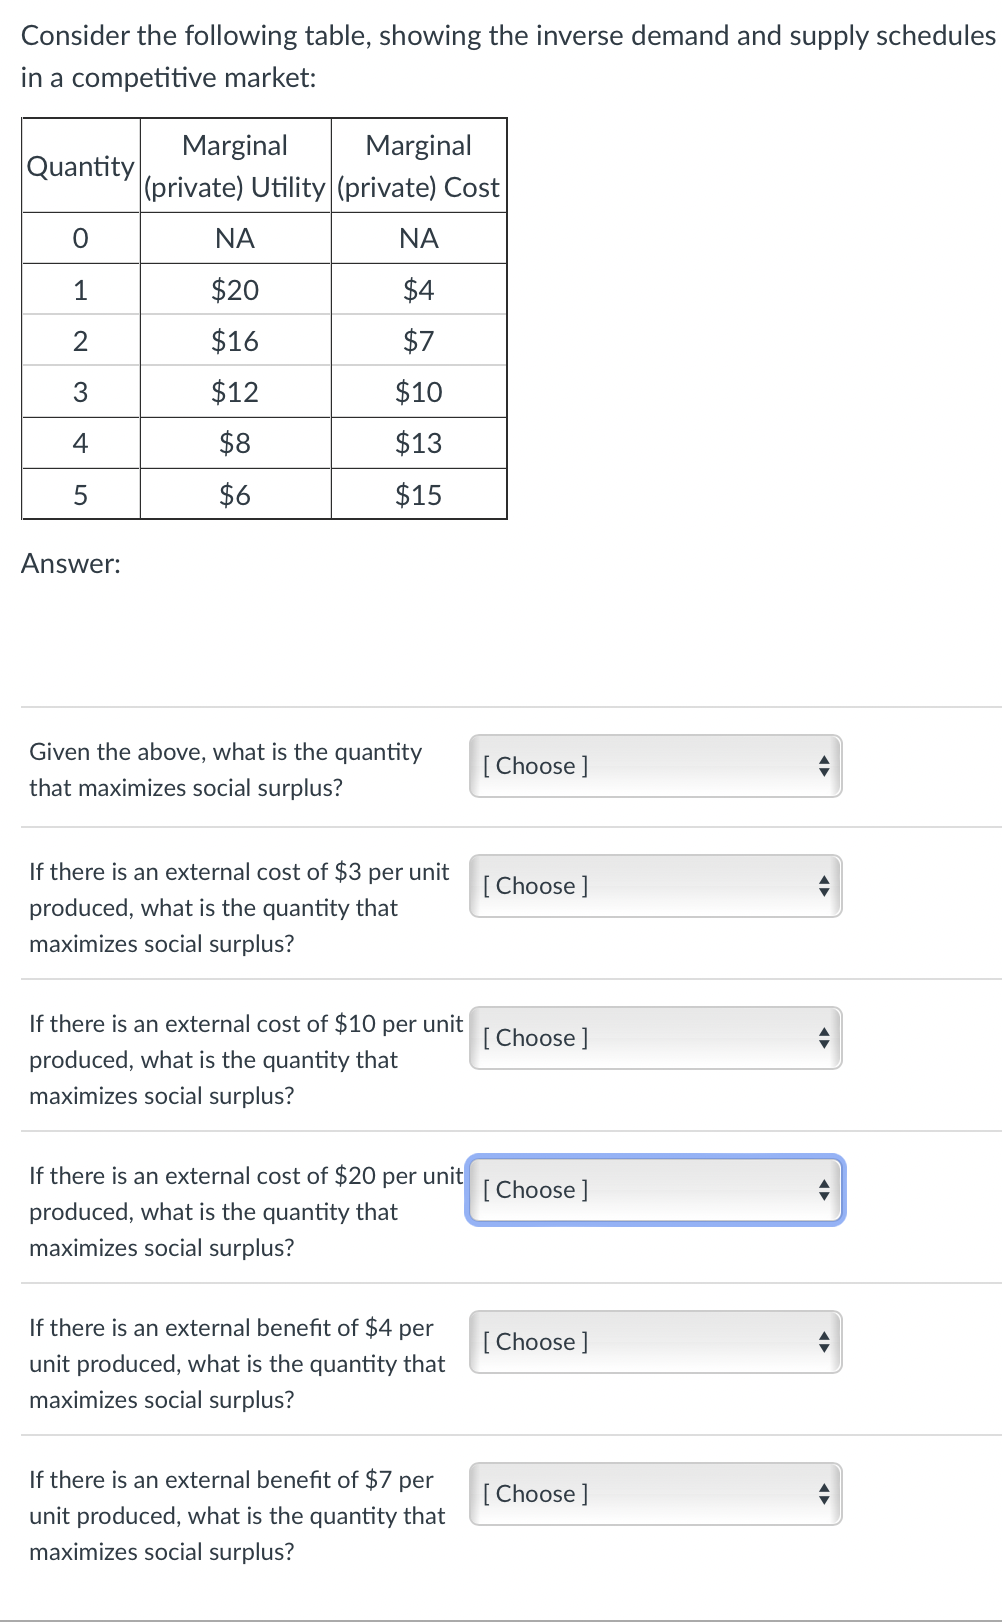Open the highlighted $20 external cost dropdown
Screen dimensions: 1002x1622
pyautogui.click(x=655, y=1190)
